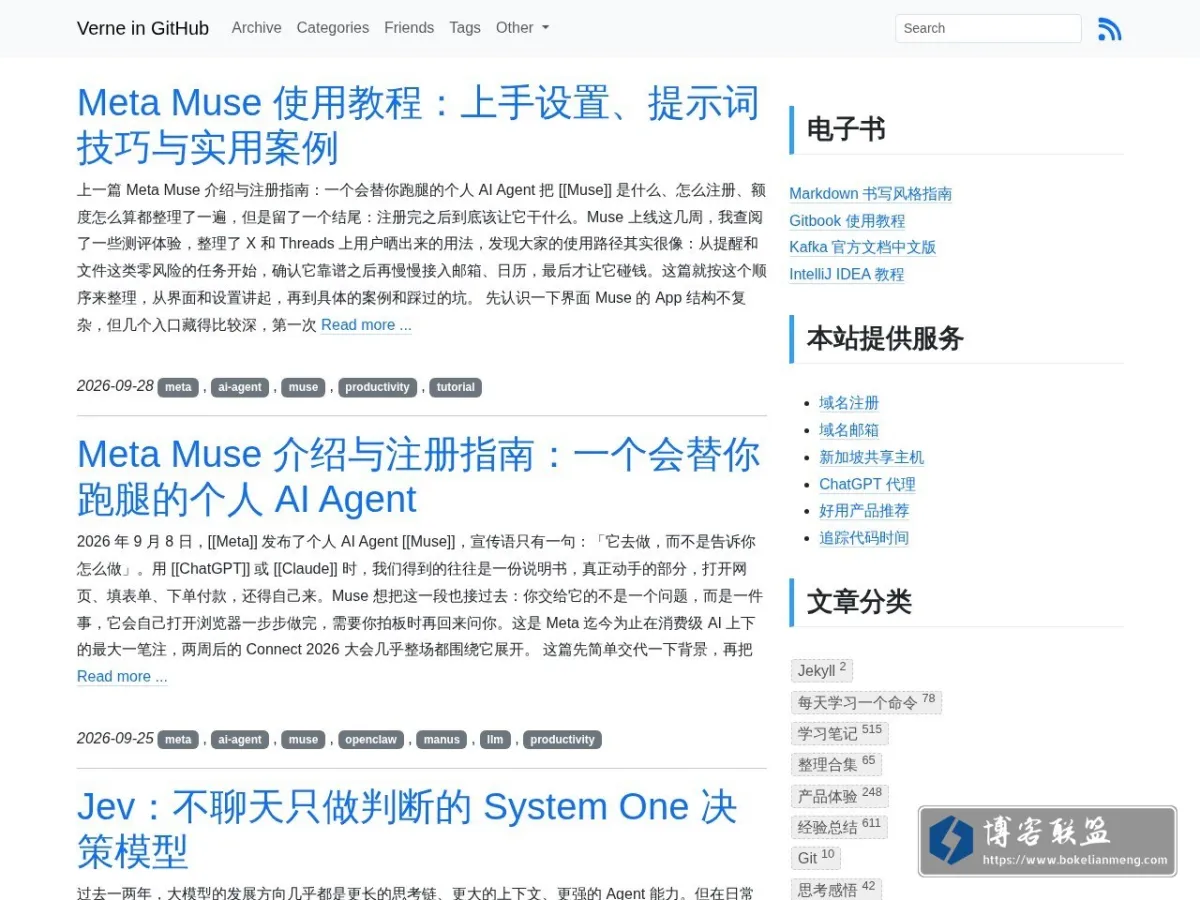Viewport: 1200px width, 900px height.
Task: Click the 2026-09-25 post date
Action: tap(115, 739)
